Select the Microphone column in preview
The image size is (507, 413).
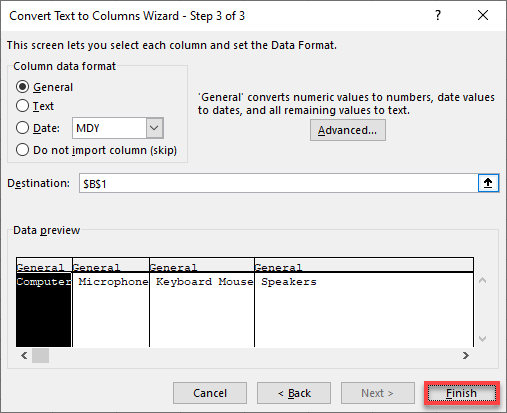pyautogui.click(x=111, y=302)
